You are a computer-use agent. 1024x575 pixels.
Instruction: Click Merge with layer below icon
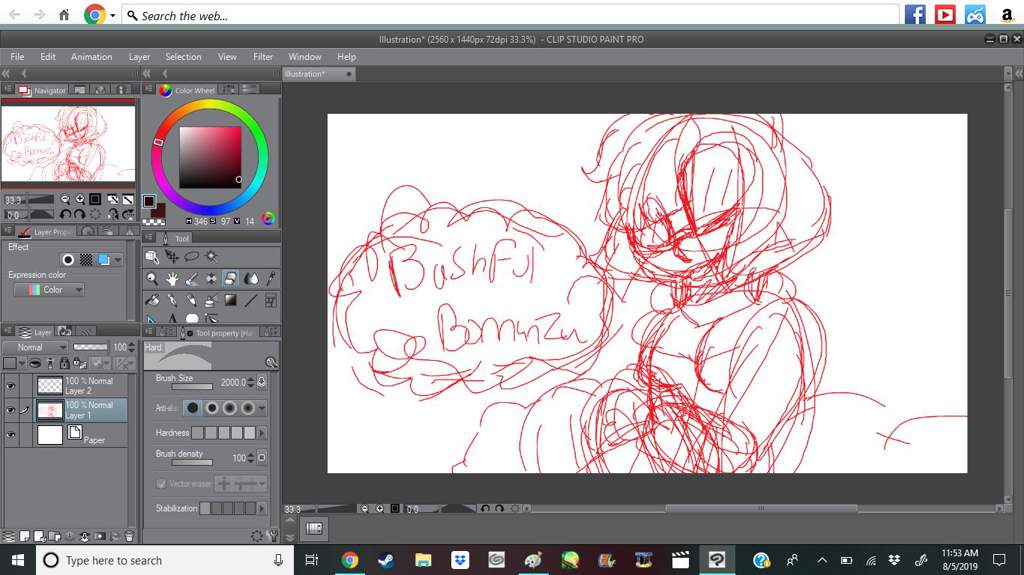(x=84, y=536)
